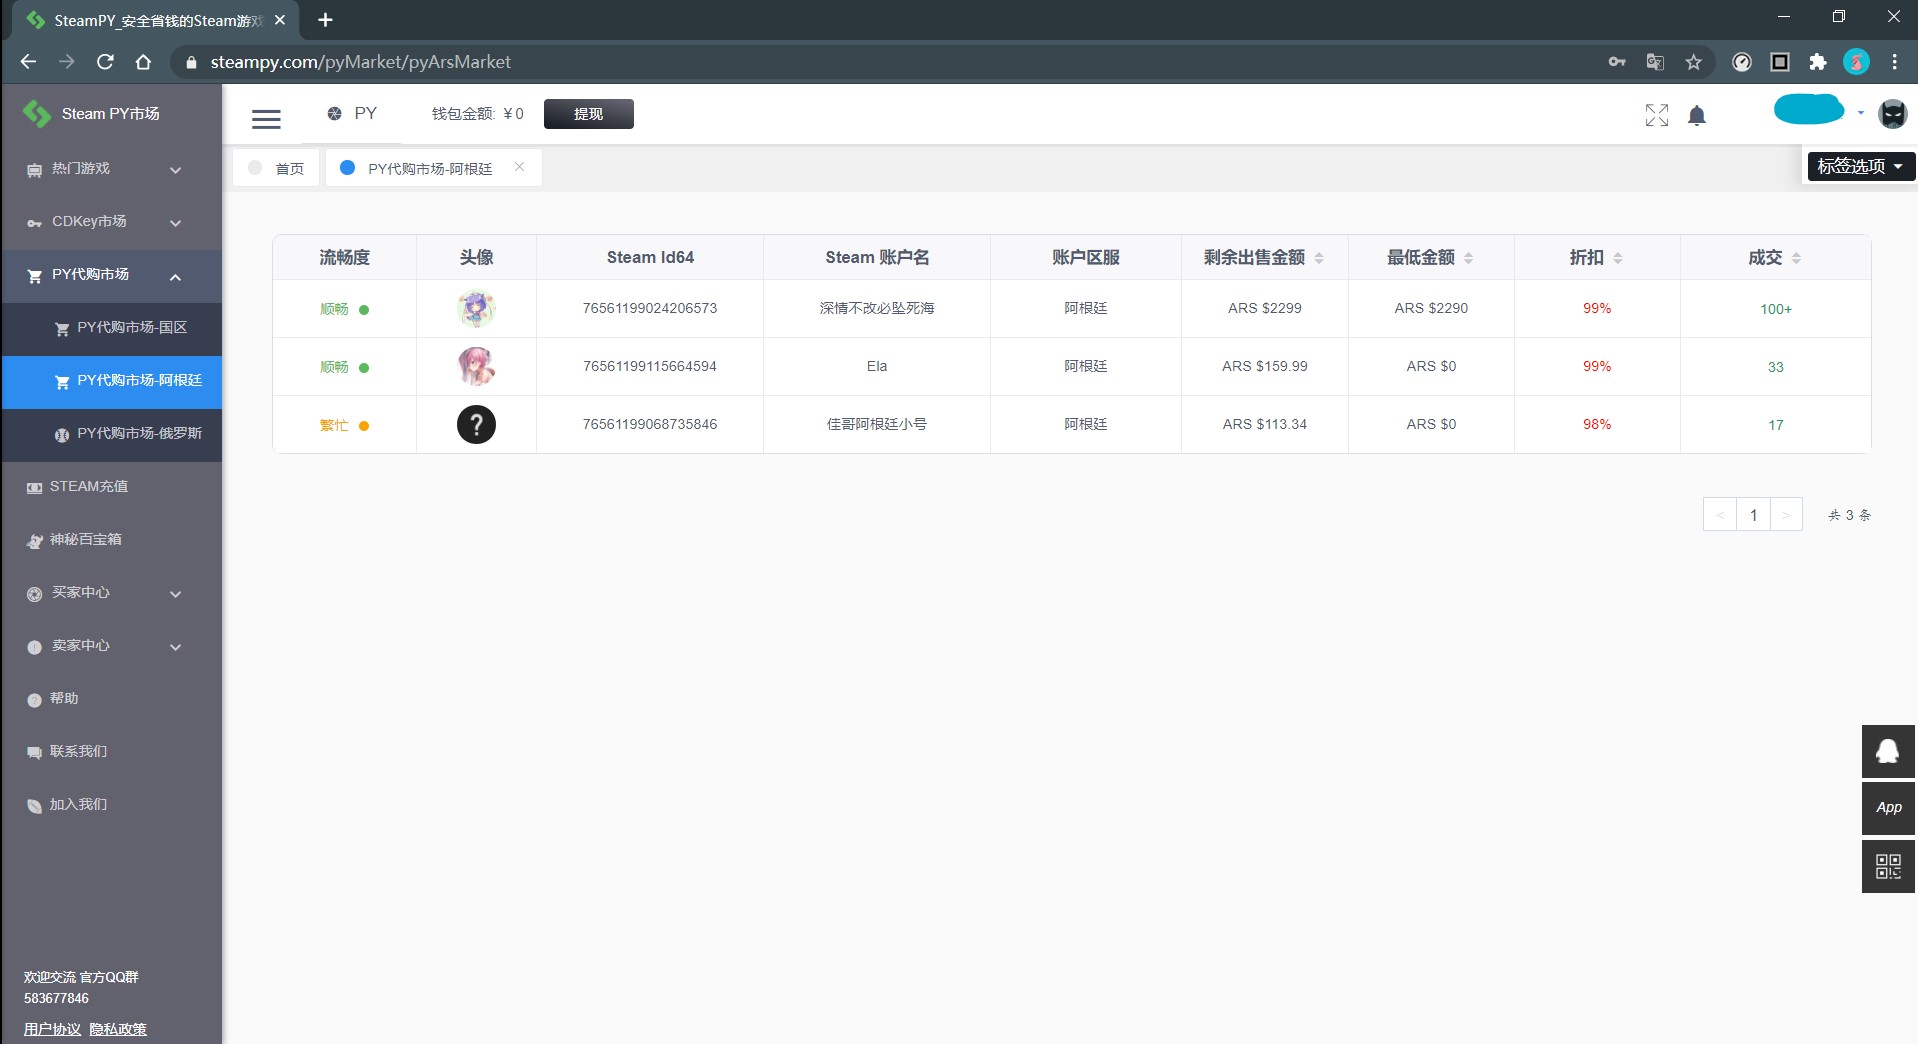The width and height of the screenshot is (1918, 1044).
Task: Open 加入我们 in sidebar
Action: 111,805
